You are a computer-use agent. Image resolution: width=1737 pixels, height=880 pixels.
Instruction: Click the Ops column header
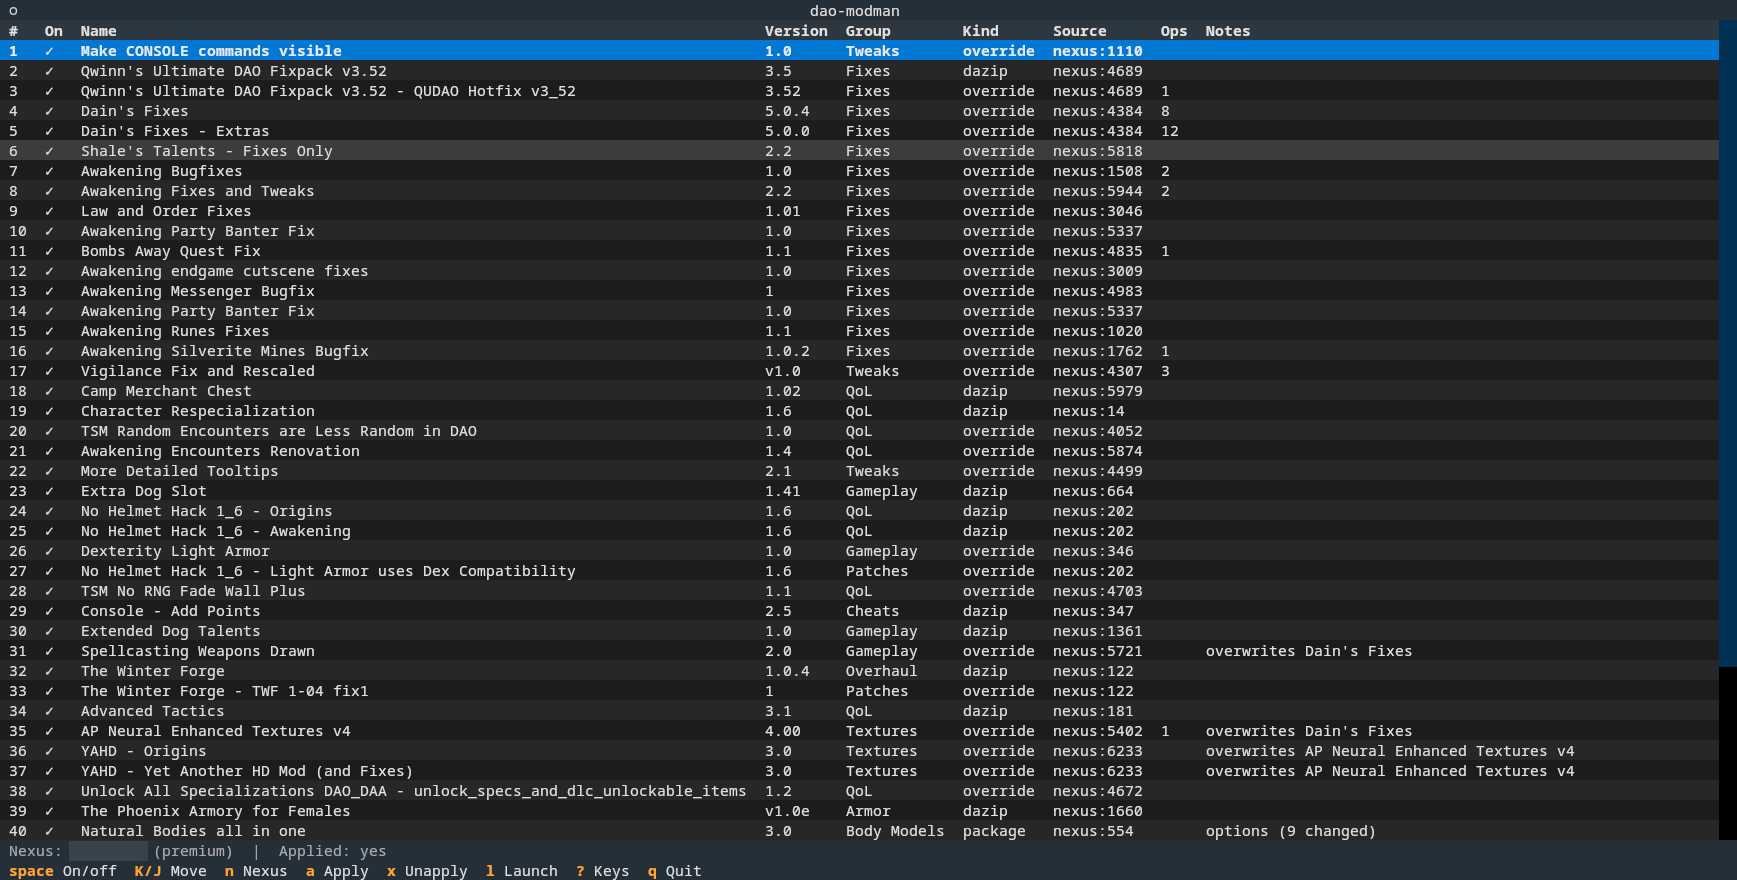pyautogui.click(x=1174, y=31)
